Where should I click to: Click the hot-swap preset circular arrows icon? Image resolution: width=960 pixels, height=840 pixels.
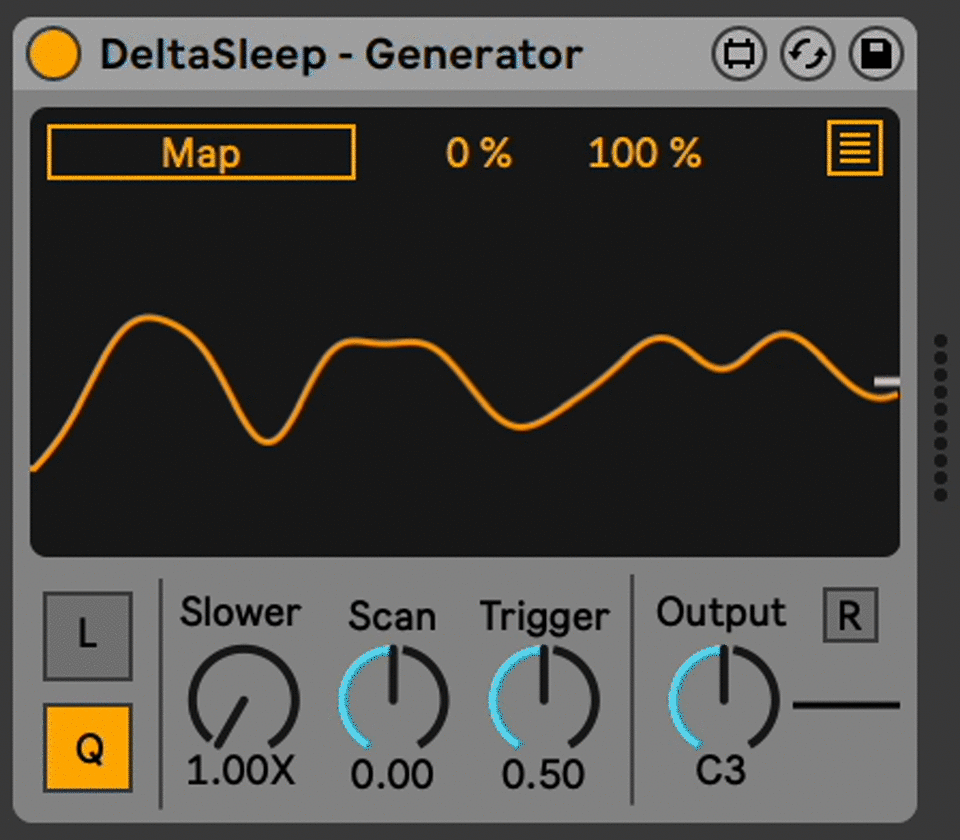[x=807, y=55]
